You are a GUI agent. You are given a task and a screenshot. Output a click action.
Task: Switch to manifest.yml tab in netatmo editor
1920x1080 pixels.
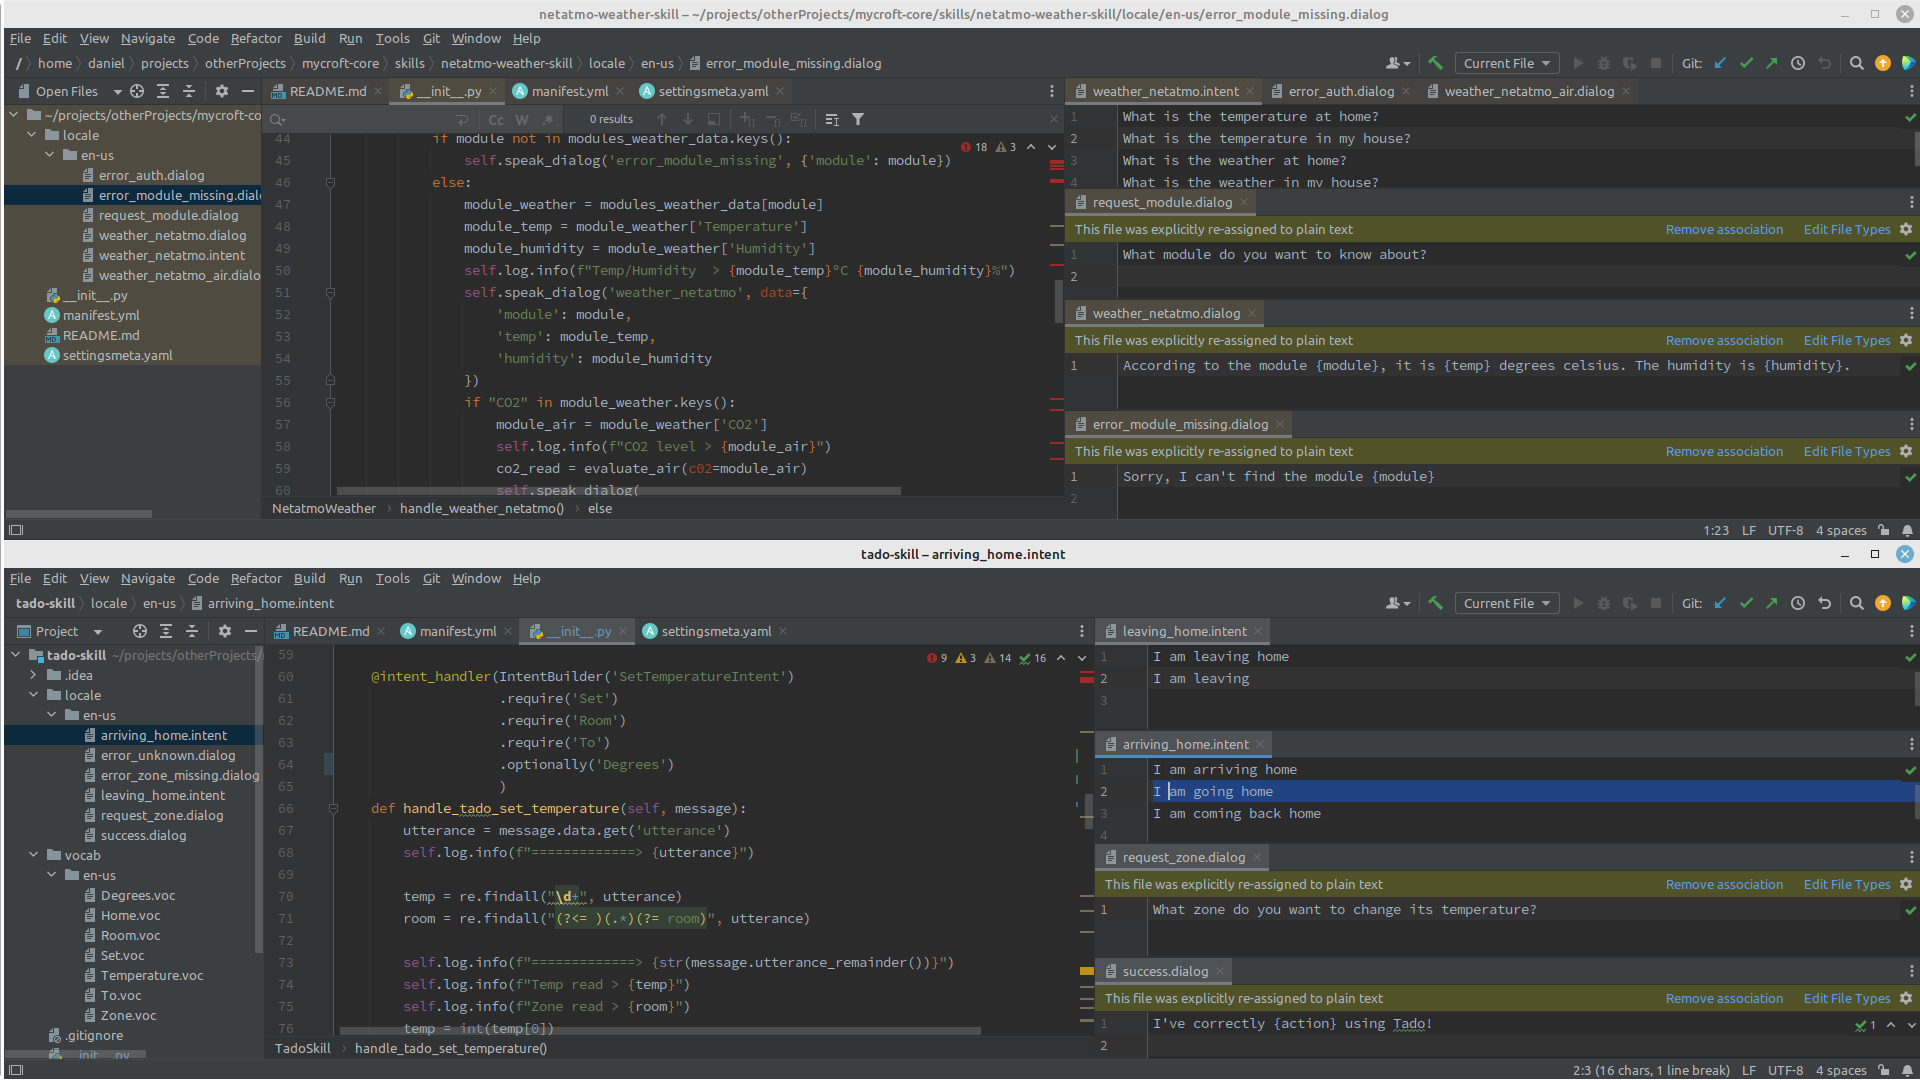tap(569, 91)
